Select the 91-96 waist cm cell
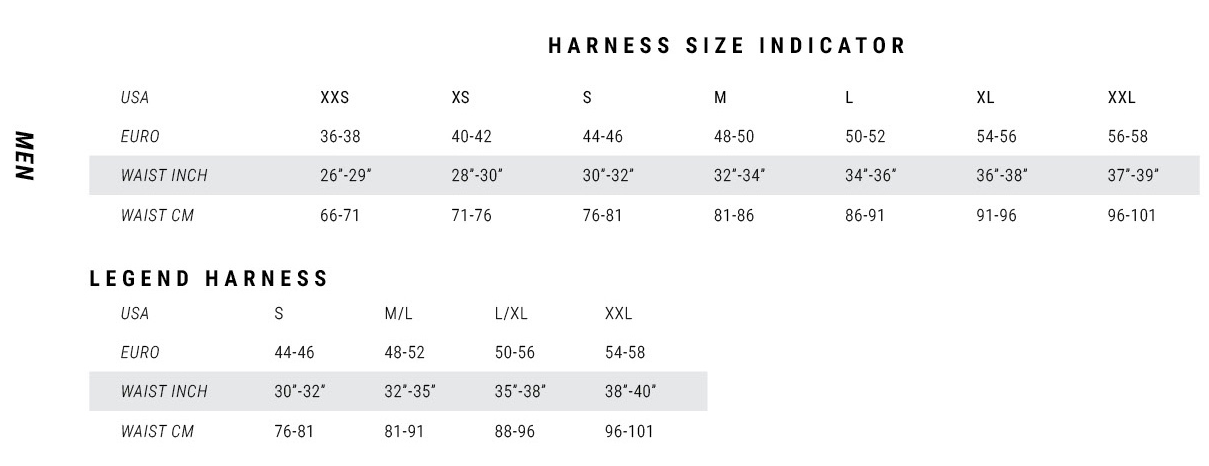The width and height of the screenshot is (1209, 466). pyautogui.click(x=996, y=215)
